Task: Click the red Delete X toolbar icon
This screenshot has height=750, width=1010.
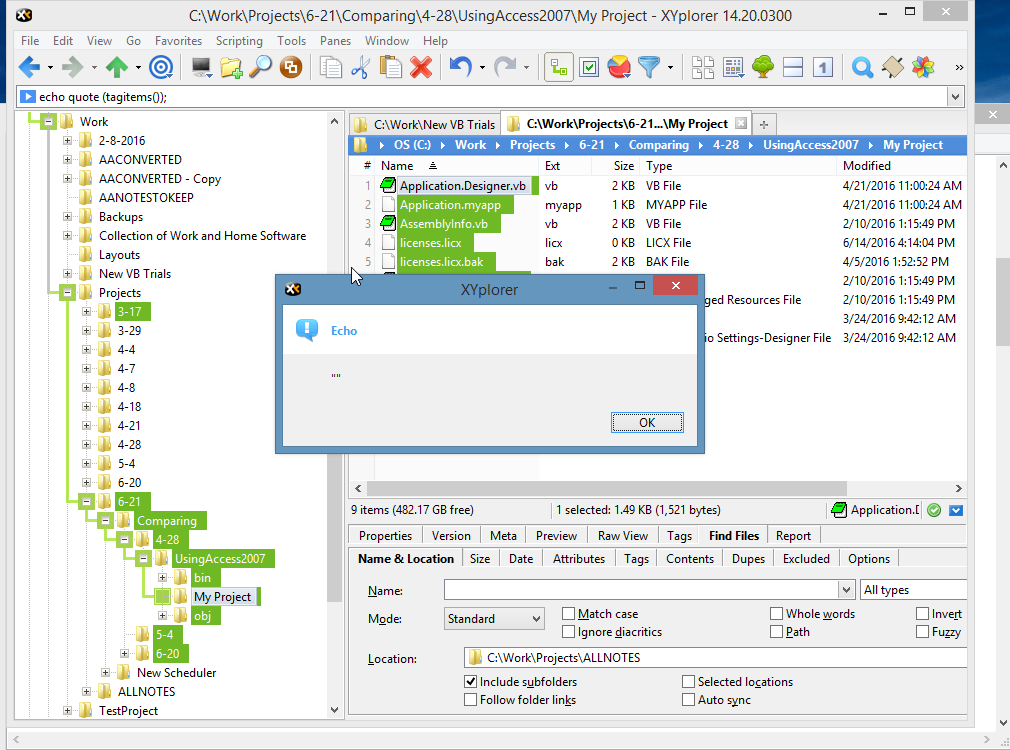Action: [421, 68]
